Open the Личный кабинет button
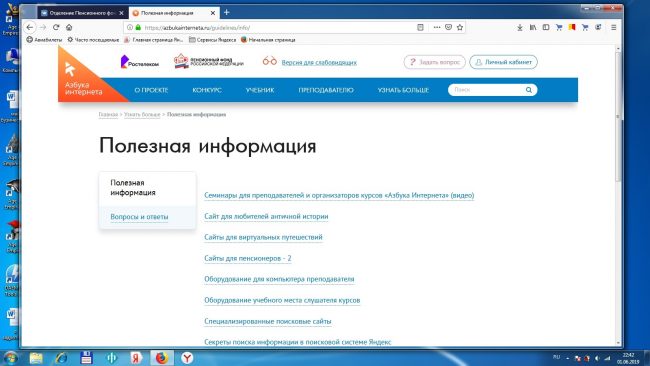This screenshot has width=650, height=366. pyautogui.click(x=503, y=62)
